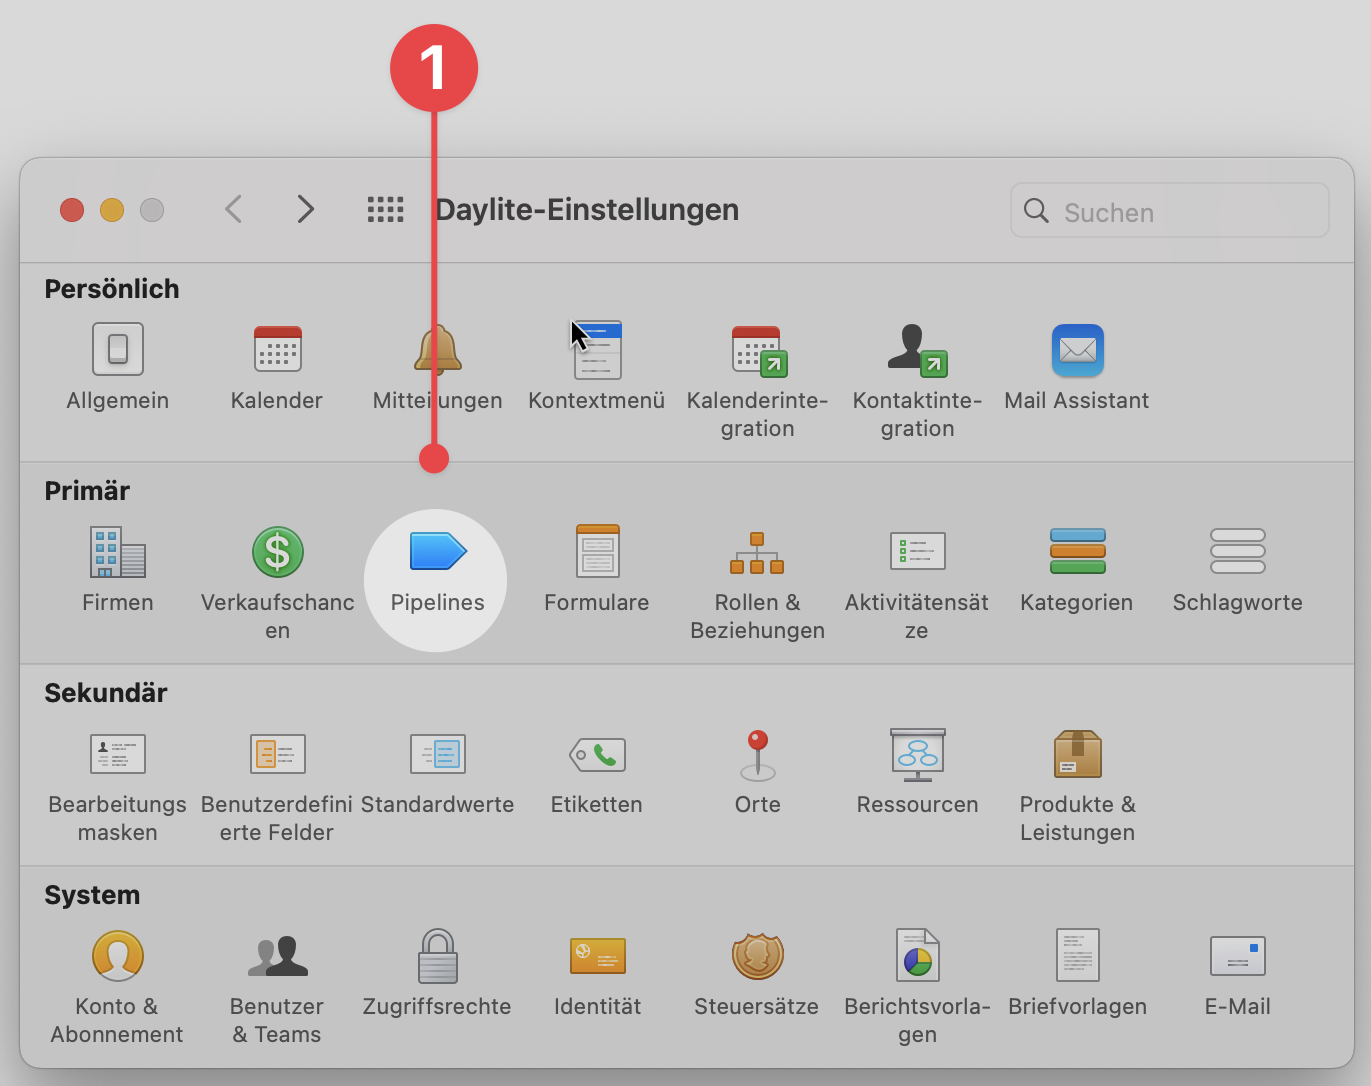The height and width of the screenshot is (1086, 1371).
Task: Open Firmen settings
Action: [117, 553]
